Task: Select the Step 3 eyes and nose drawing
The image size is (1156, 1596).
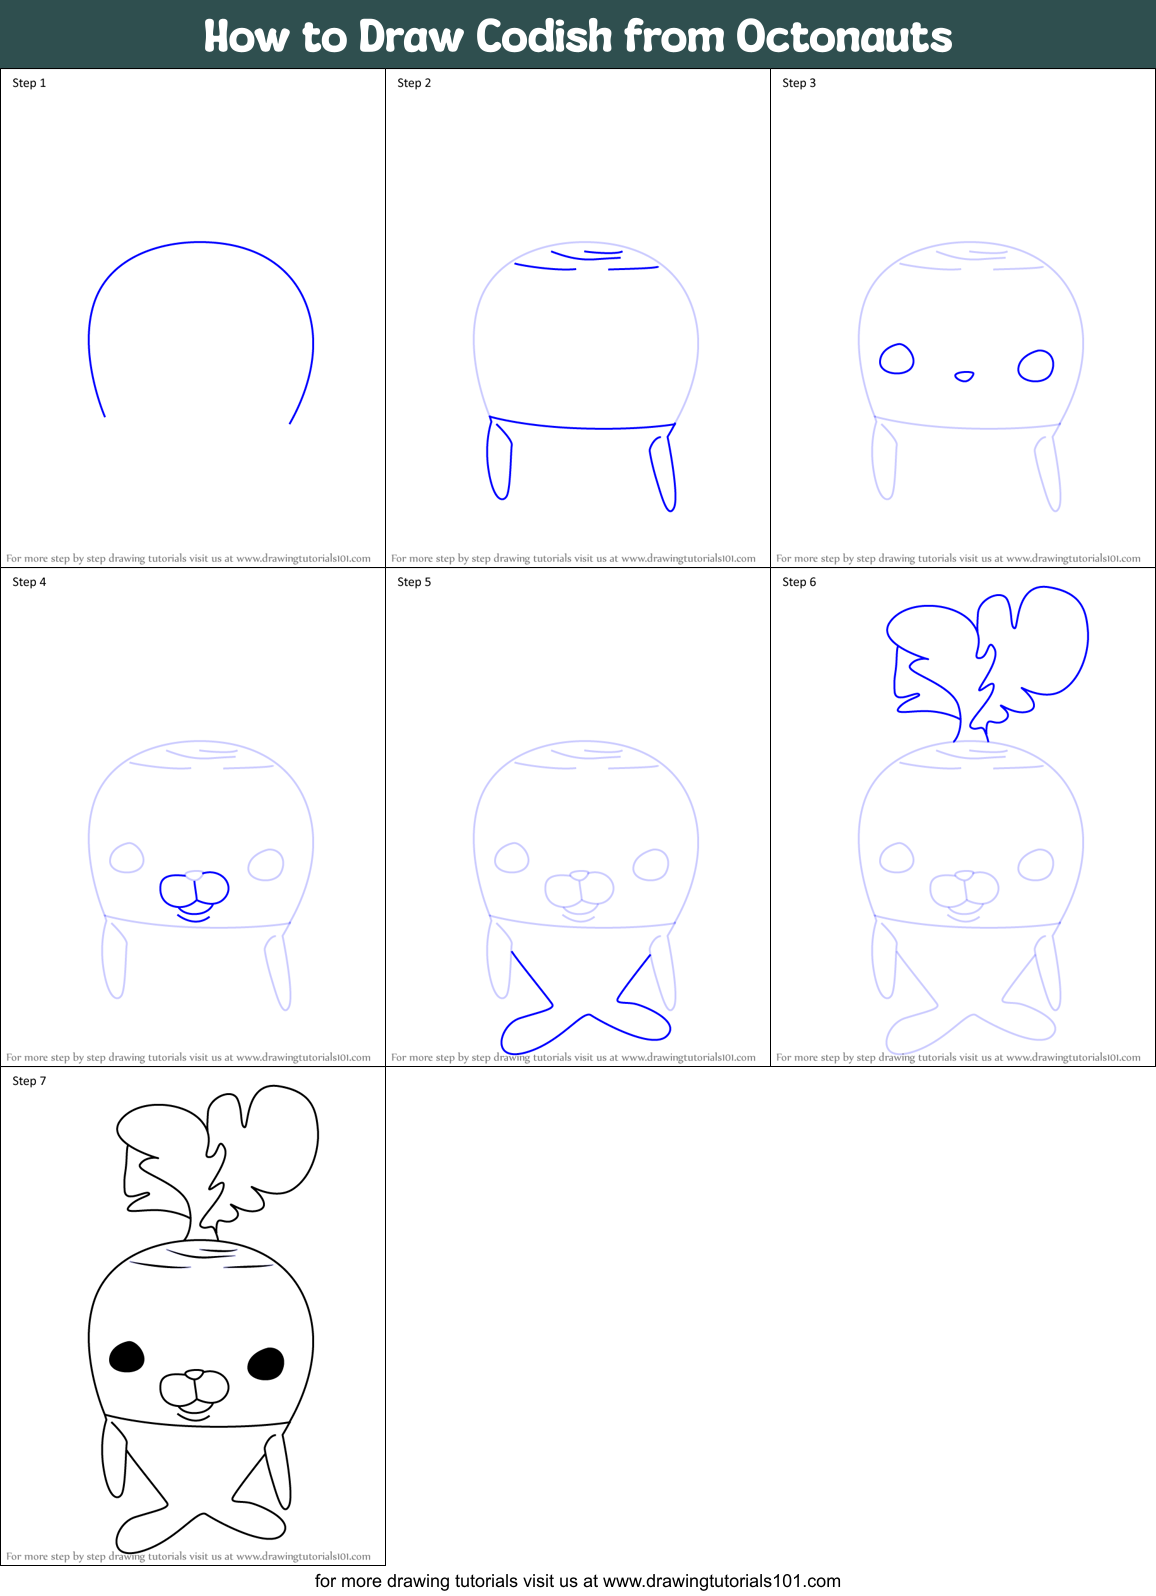Action: (x=967, y=364)
